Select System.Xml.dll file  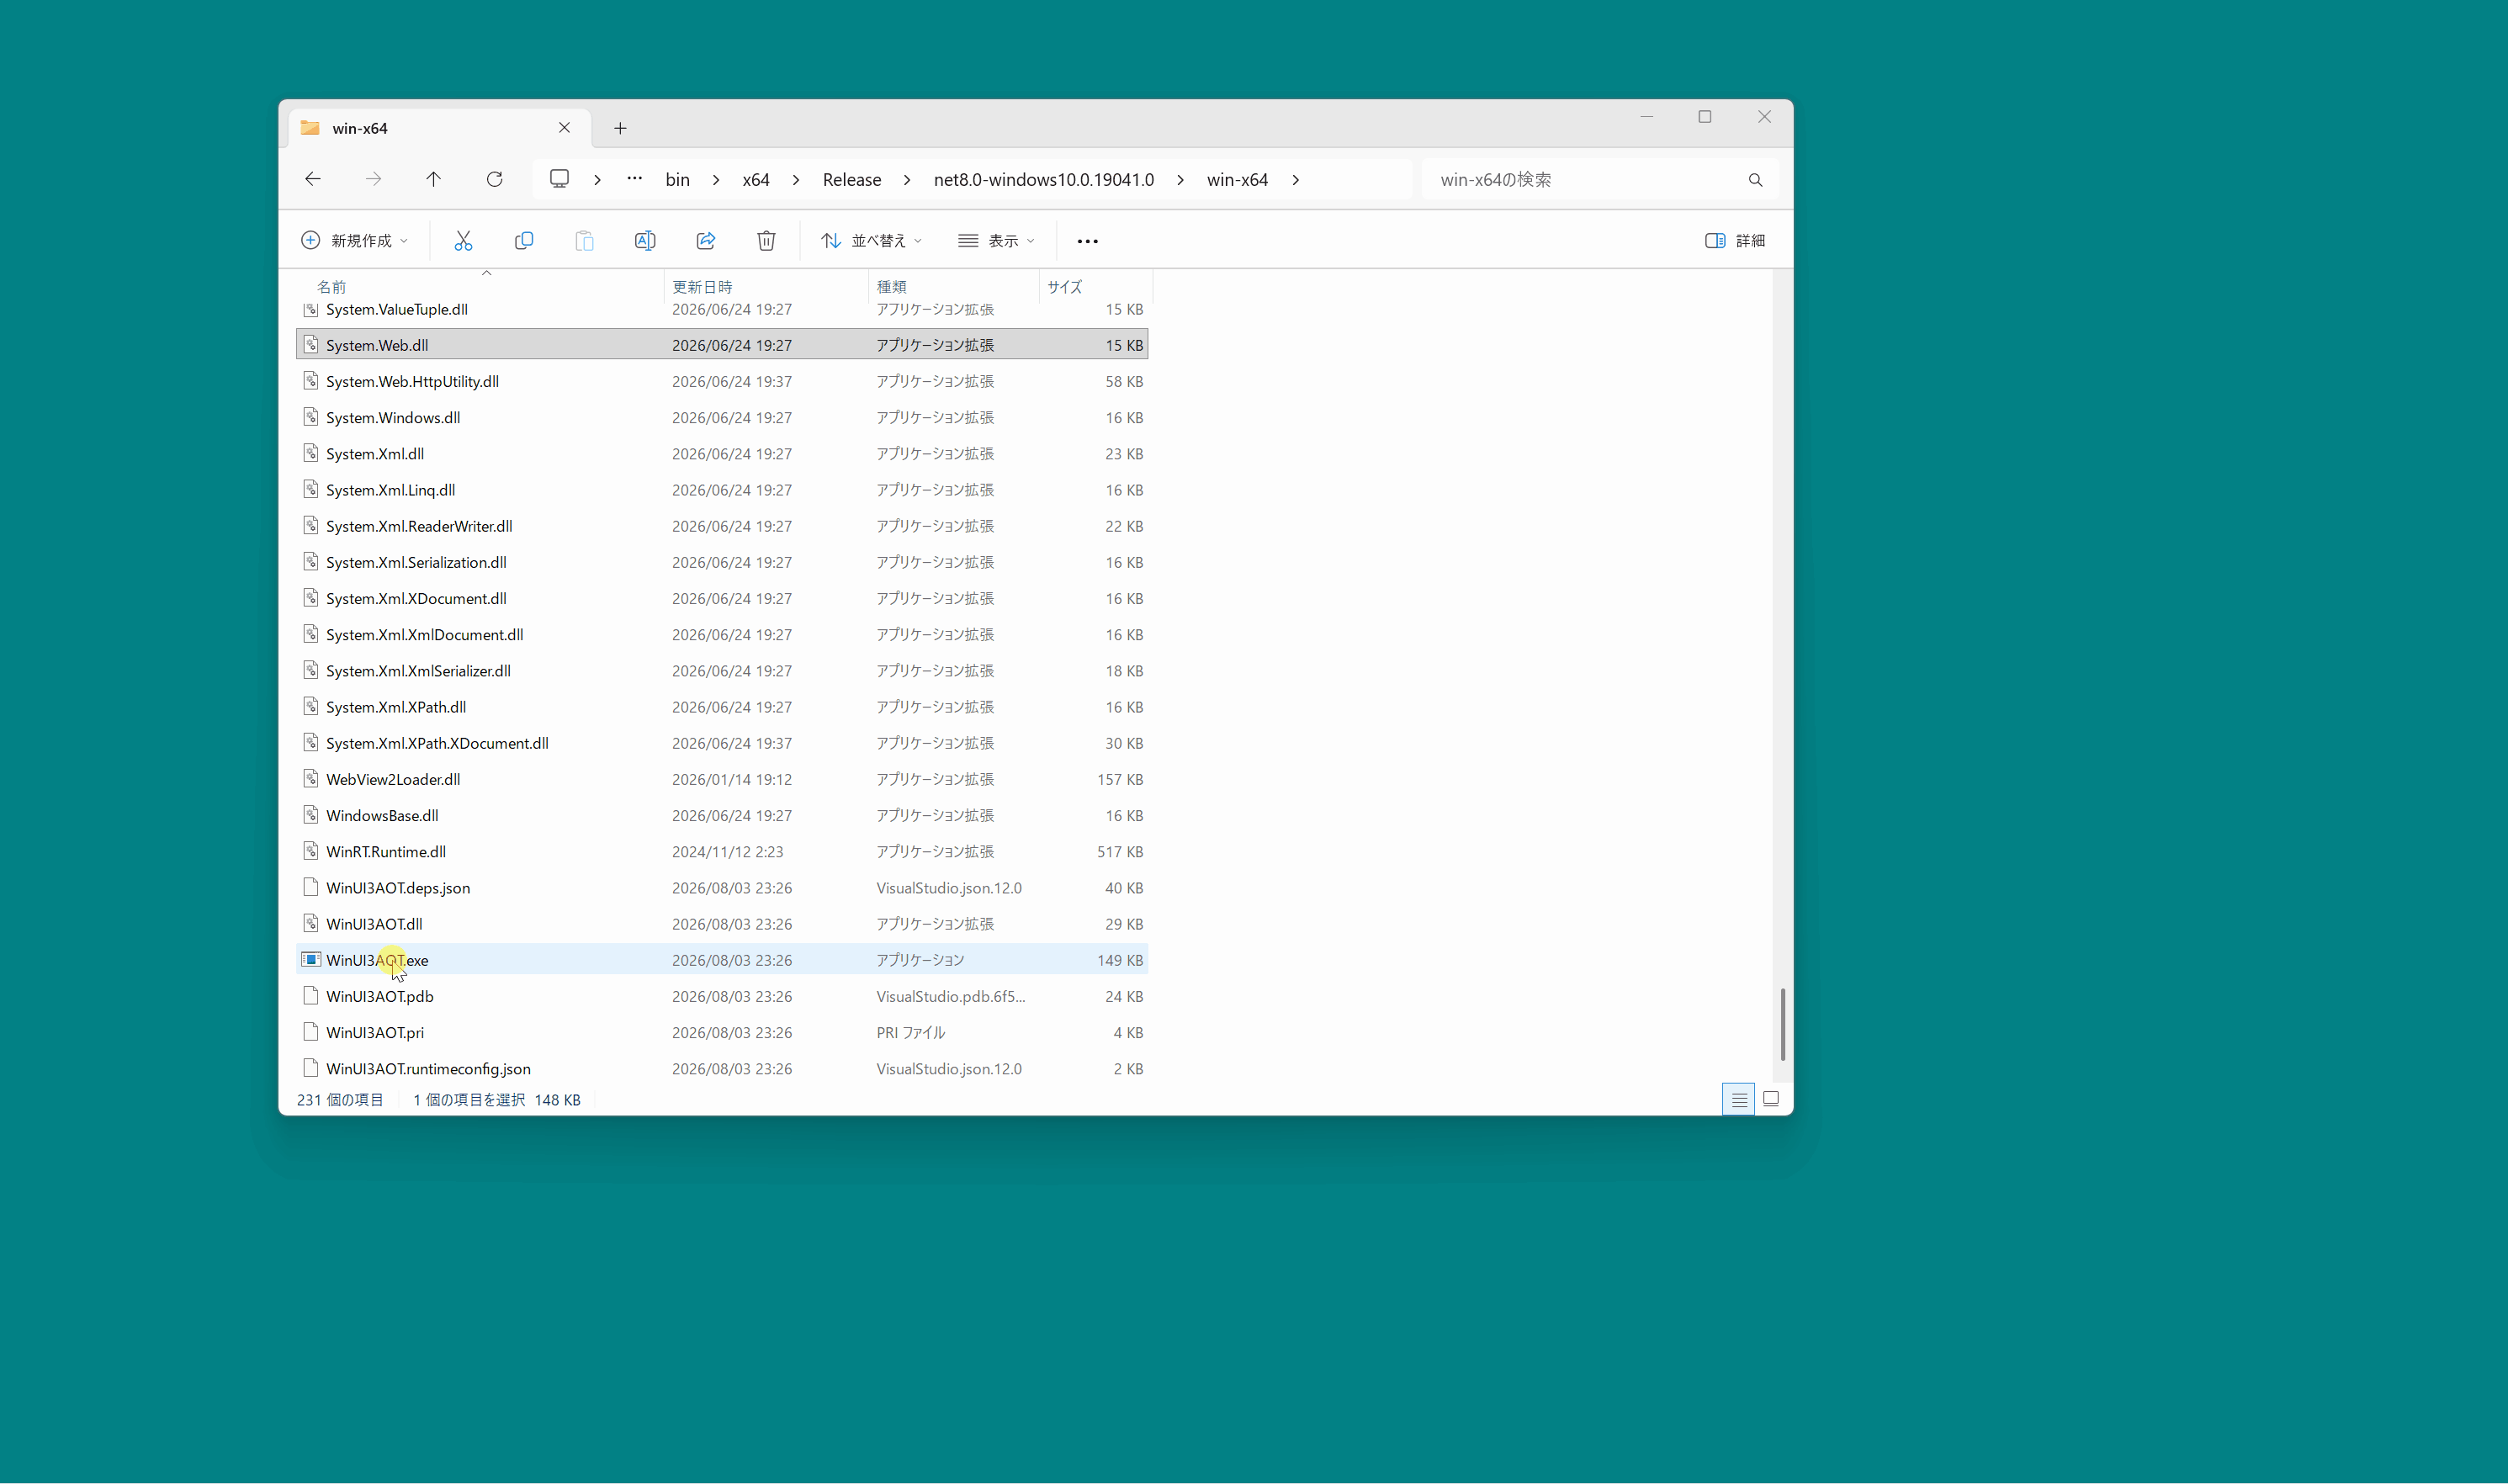click(722, 454)
